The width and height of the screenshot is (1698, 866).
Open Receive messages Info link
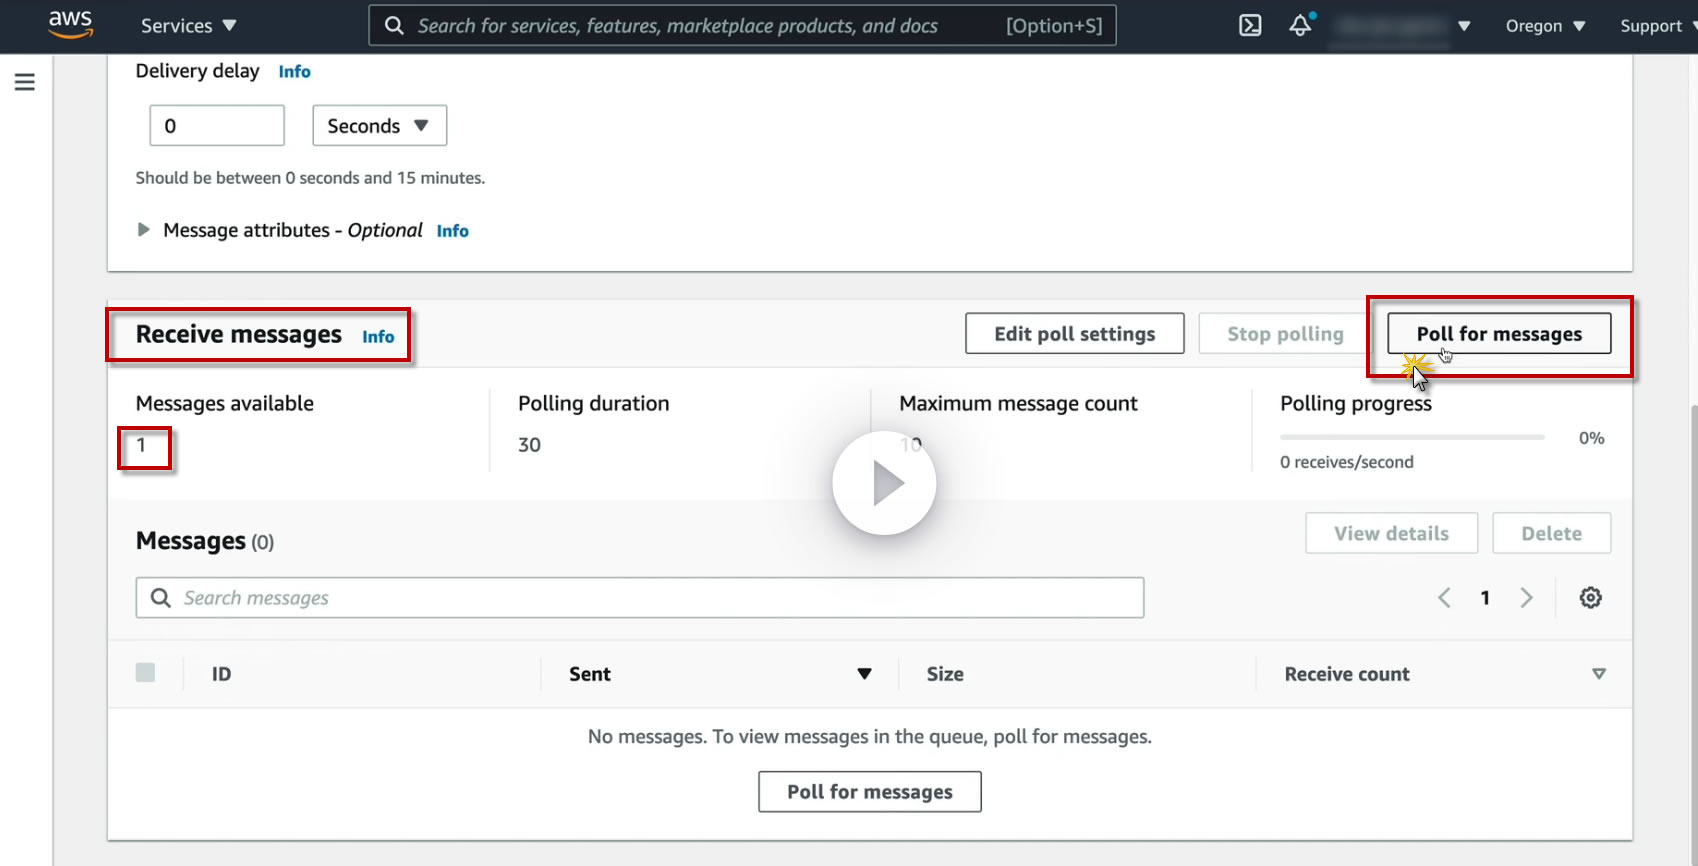pos(378,337)
